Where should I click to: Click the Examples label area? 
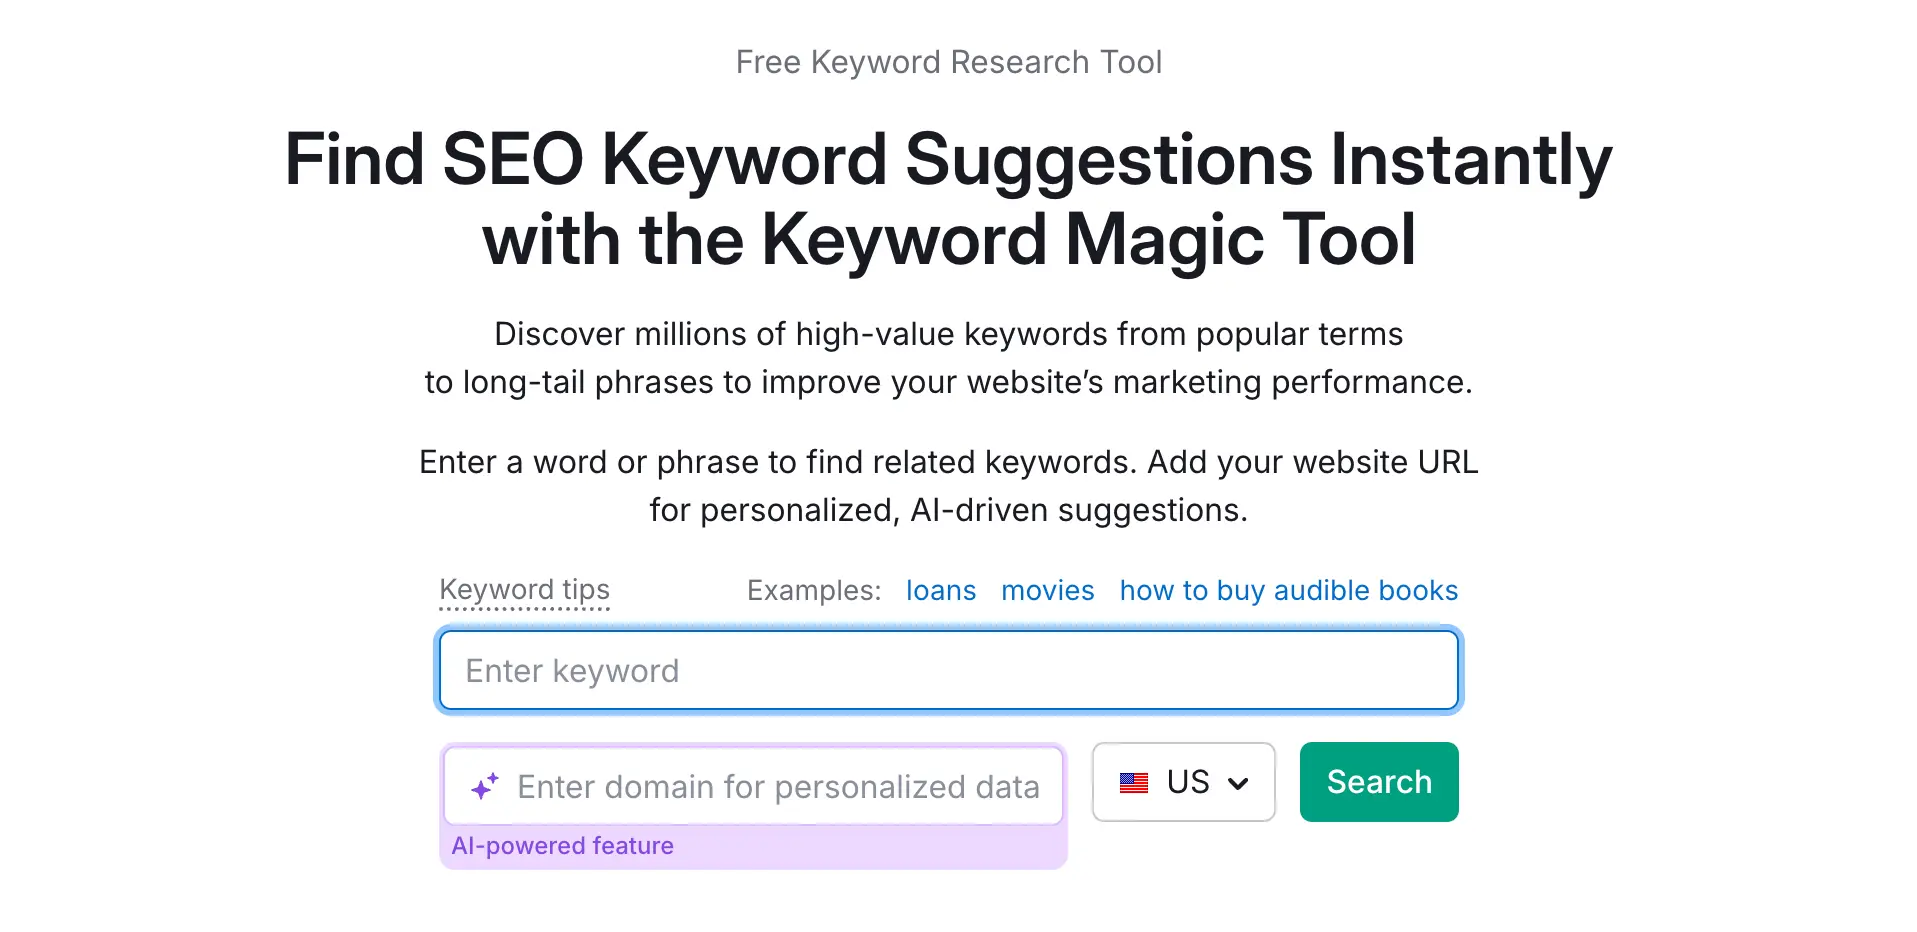(x=812, y=590)
